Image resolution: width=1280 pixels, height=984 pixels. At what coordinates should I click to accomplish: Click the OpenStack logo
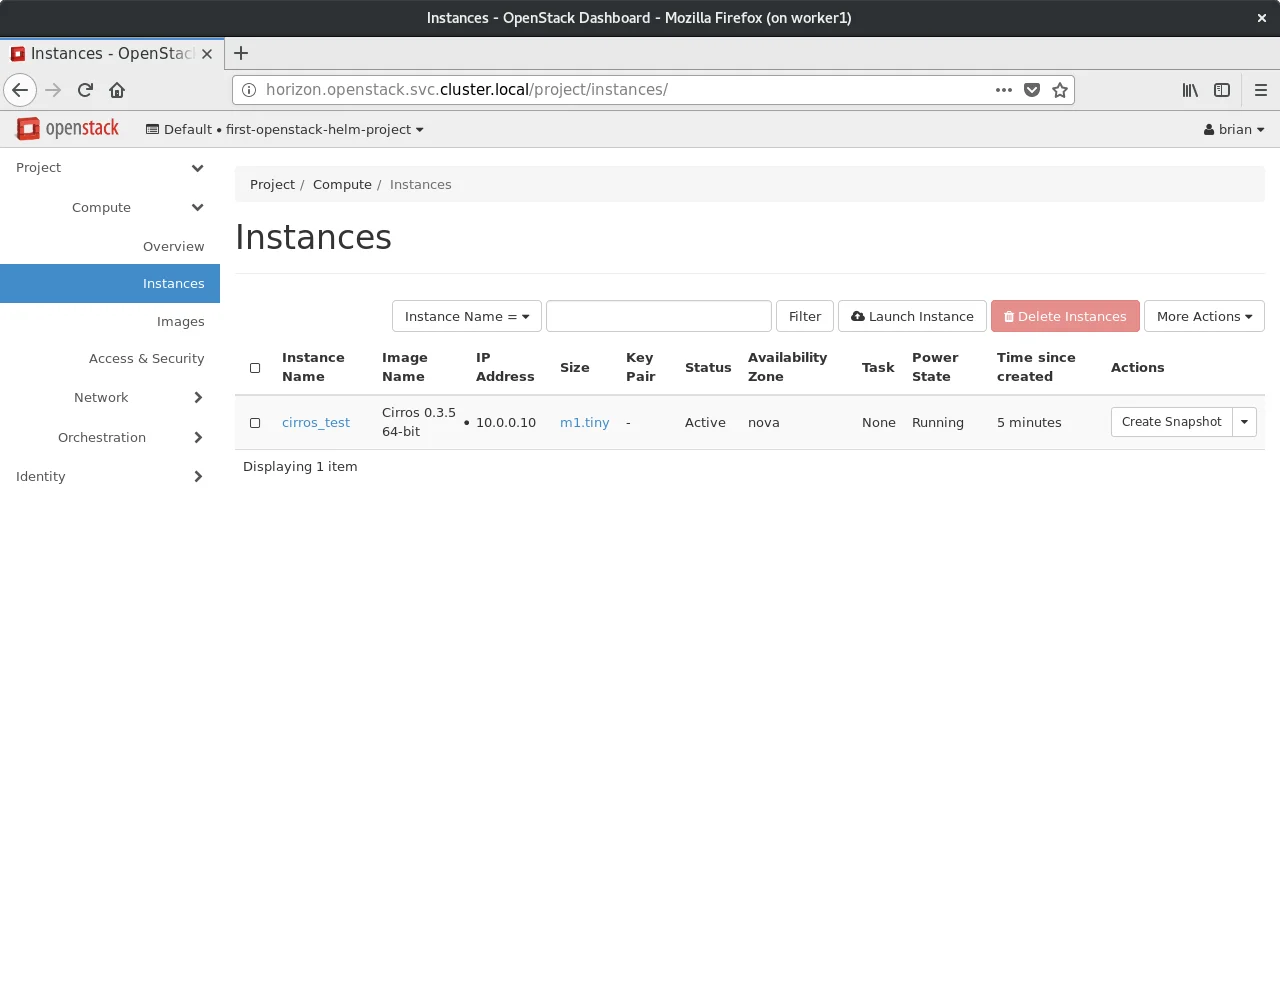pos(68,129)
